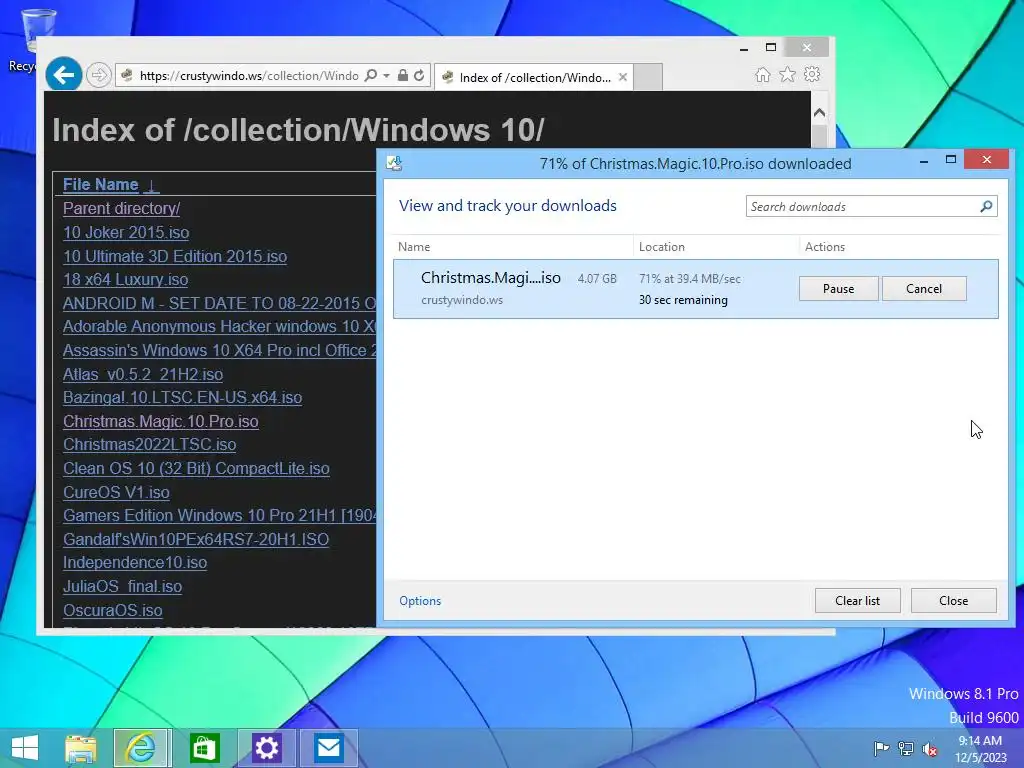Pause the Christmas.Magic.10.Pro.iso download

pyautogui.click(x=839, y=289)
